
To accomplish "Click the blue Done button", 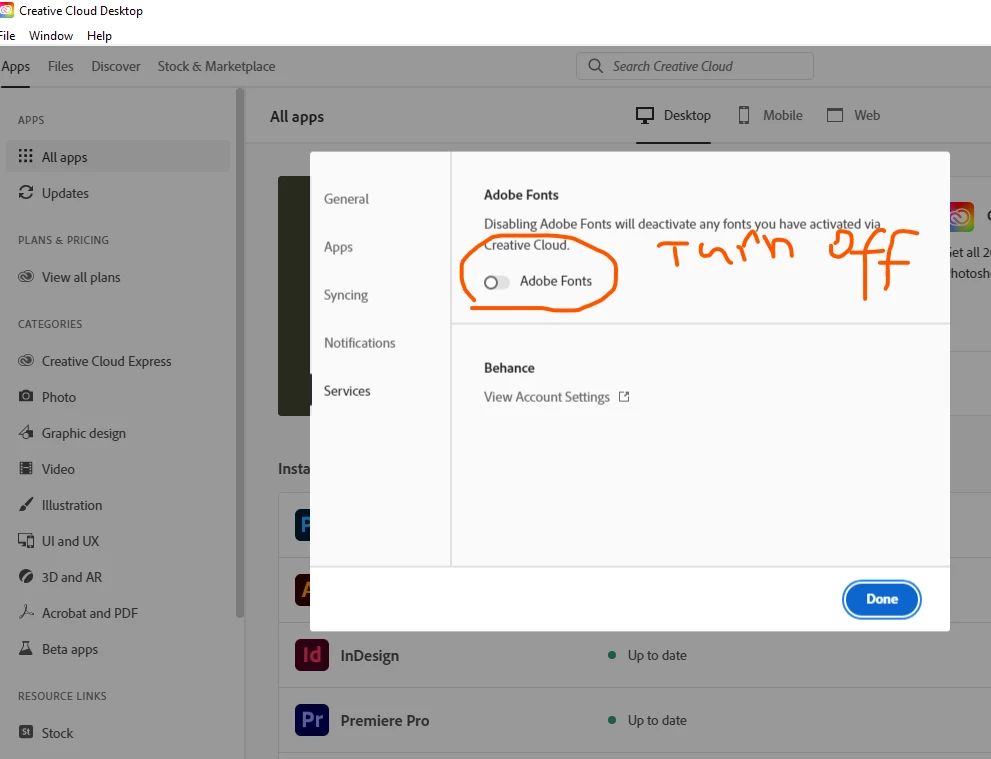I will click(881, 598).
